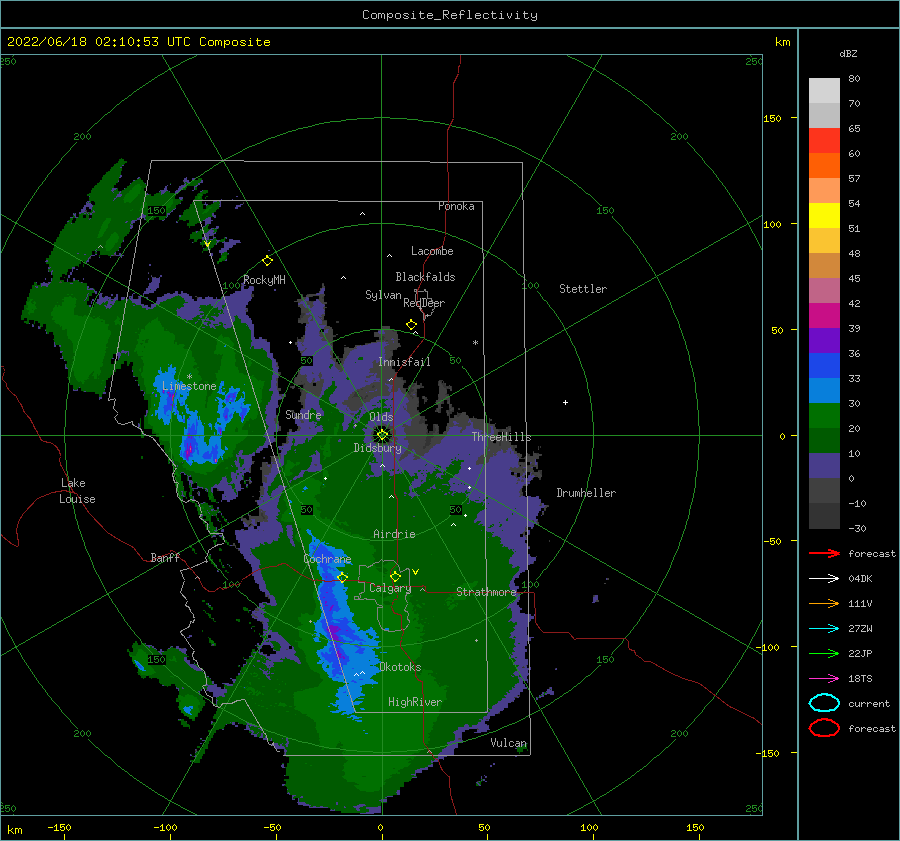Pick the dark orange swatch between 60 and 57
The image size is (900, 841).
point(824,166)
